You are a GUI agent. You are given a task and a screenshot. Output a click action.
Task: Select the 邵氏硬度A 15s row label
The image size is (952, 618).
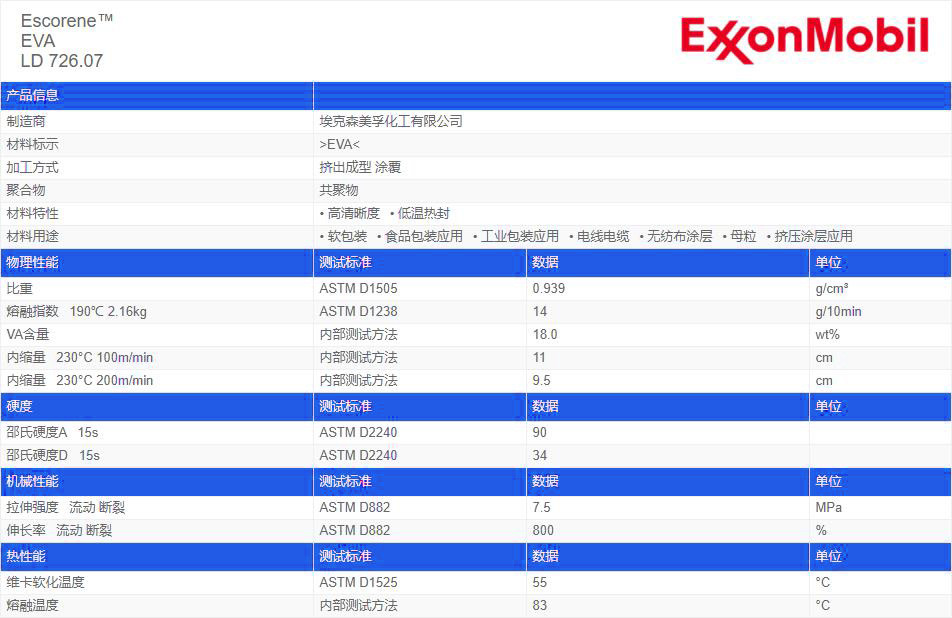tap(53, 432)
